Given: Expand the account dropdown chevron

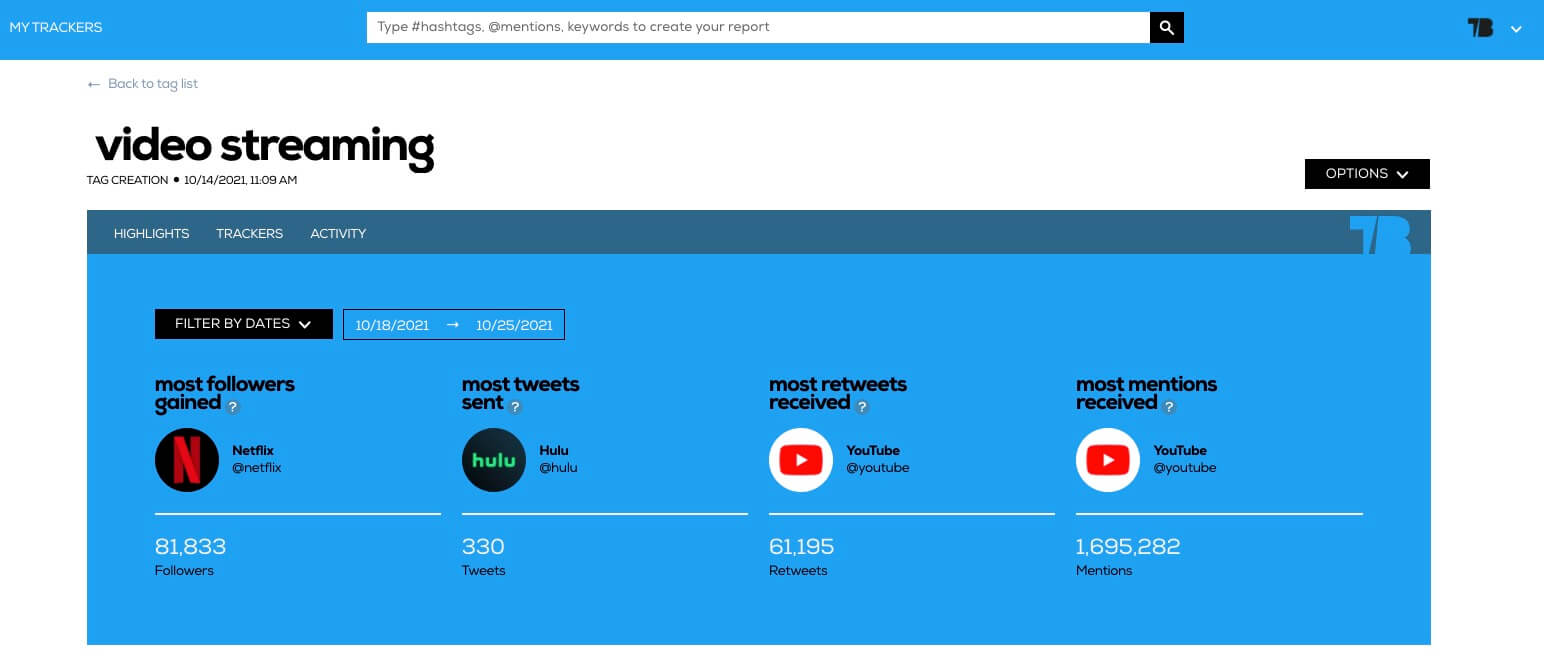Looking at the screenshot, I should tap(1516, 29).
